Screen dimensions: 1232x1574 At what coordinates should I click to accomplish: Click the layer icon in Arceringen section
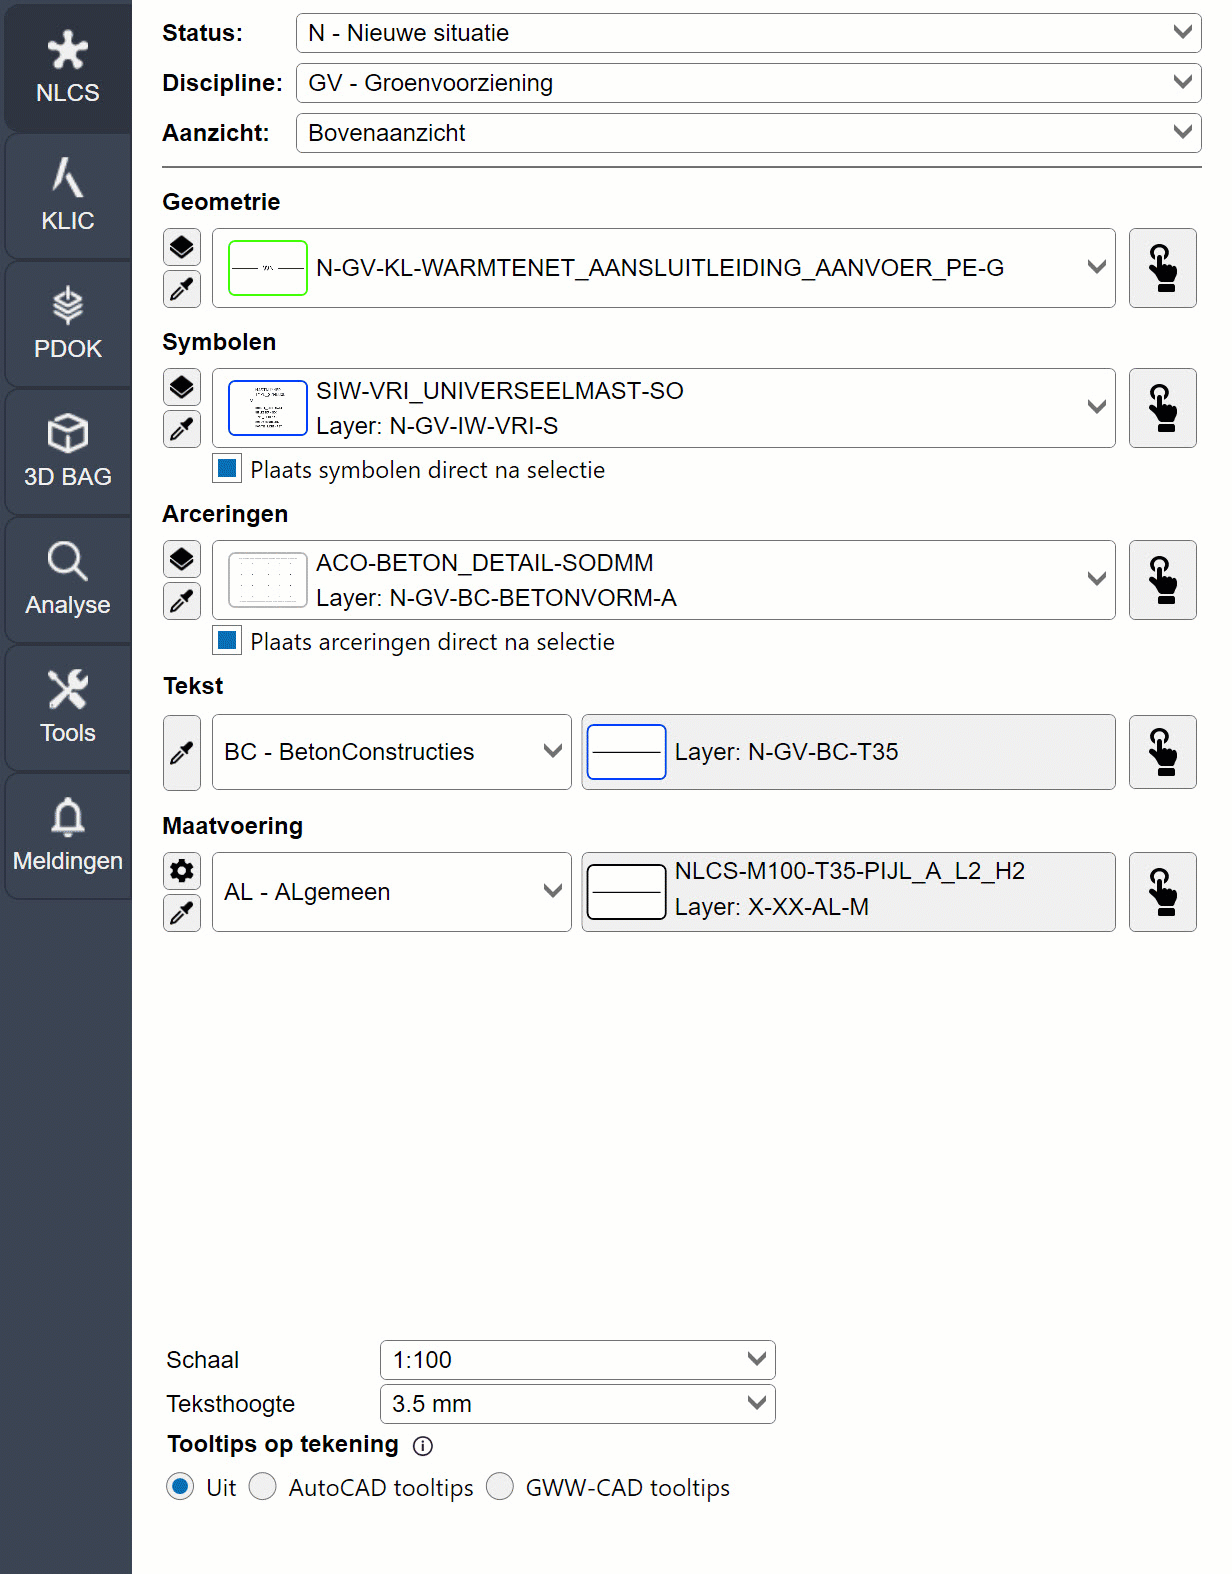tap(182, 559)
